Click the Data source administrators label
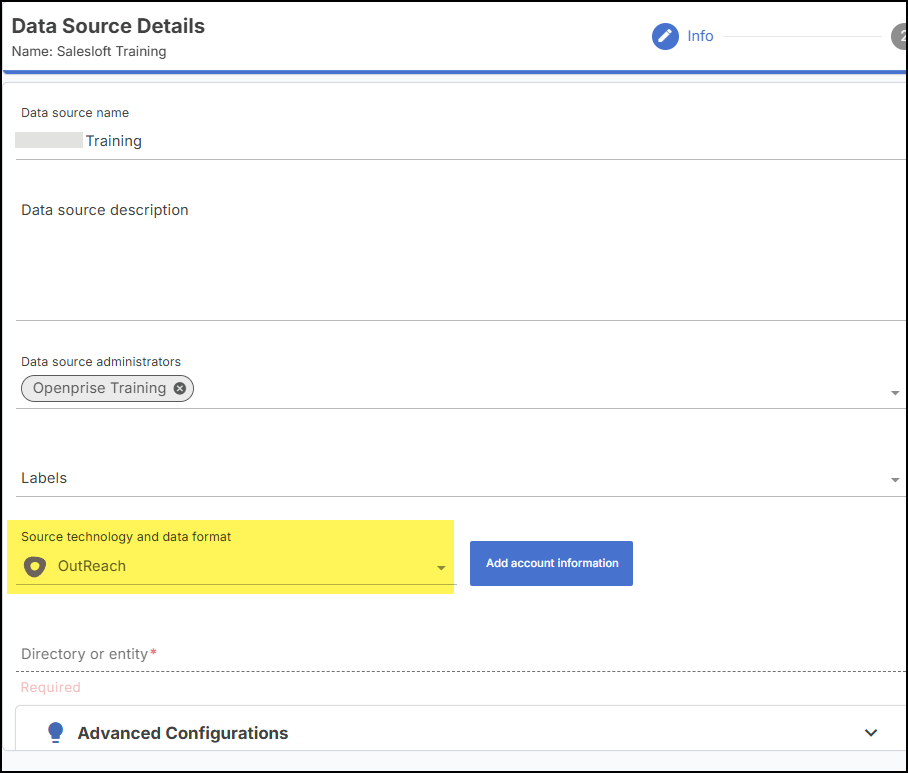 [x=101, y=362]
